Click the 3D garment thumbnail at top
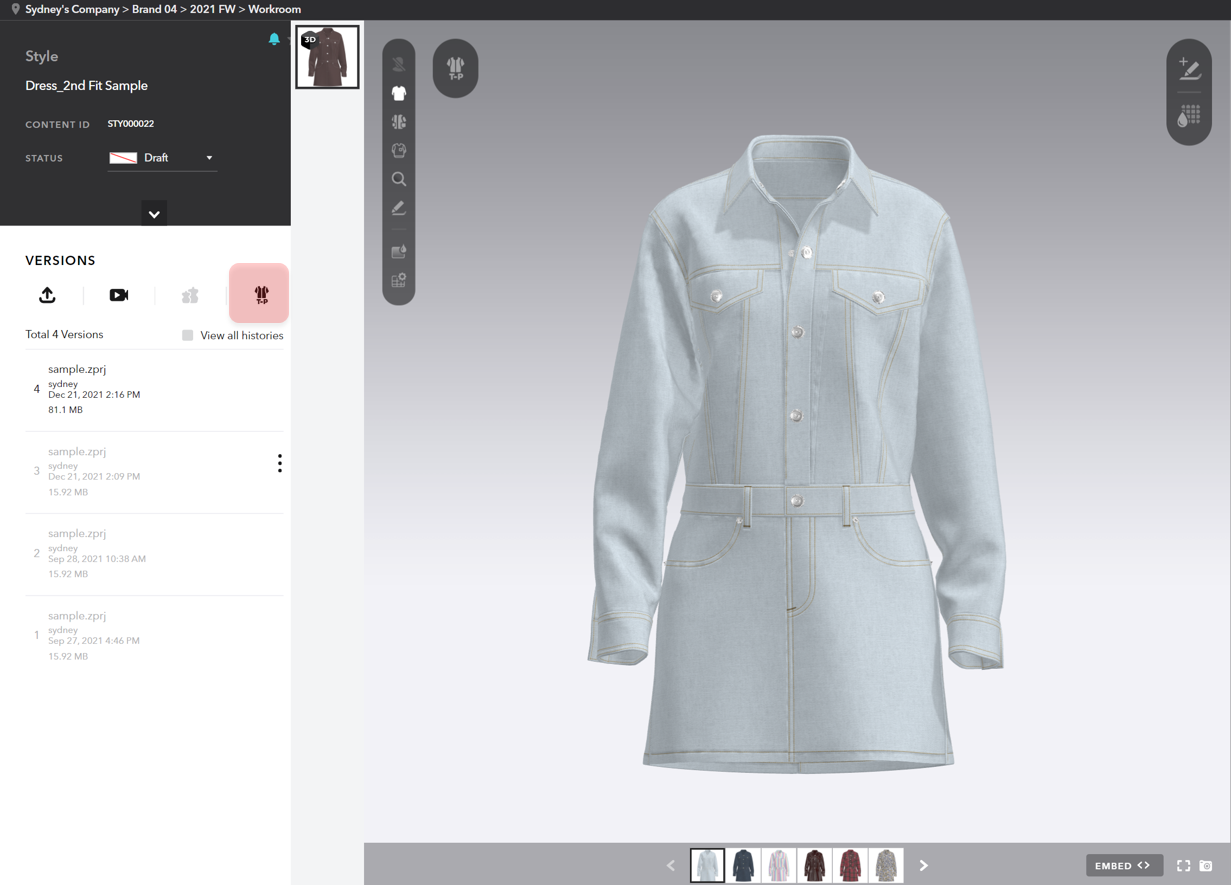The width and height of the screenshot is (1231, 885). pyautogui.click(x=327, y=57)
